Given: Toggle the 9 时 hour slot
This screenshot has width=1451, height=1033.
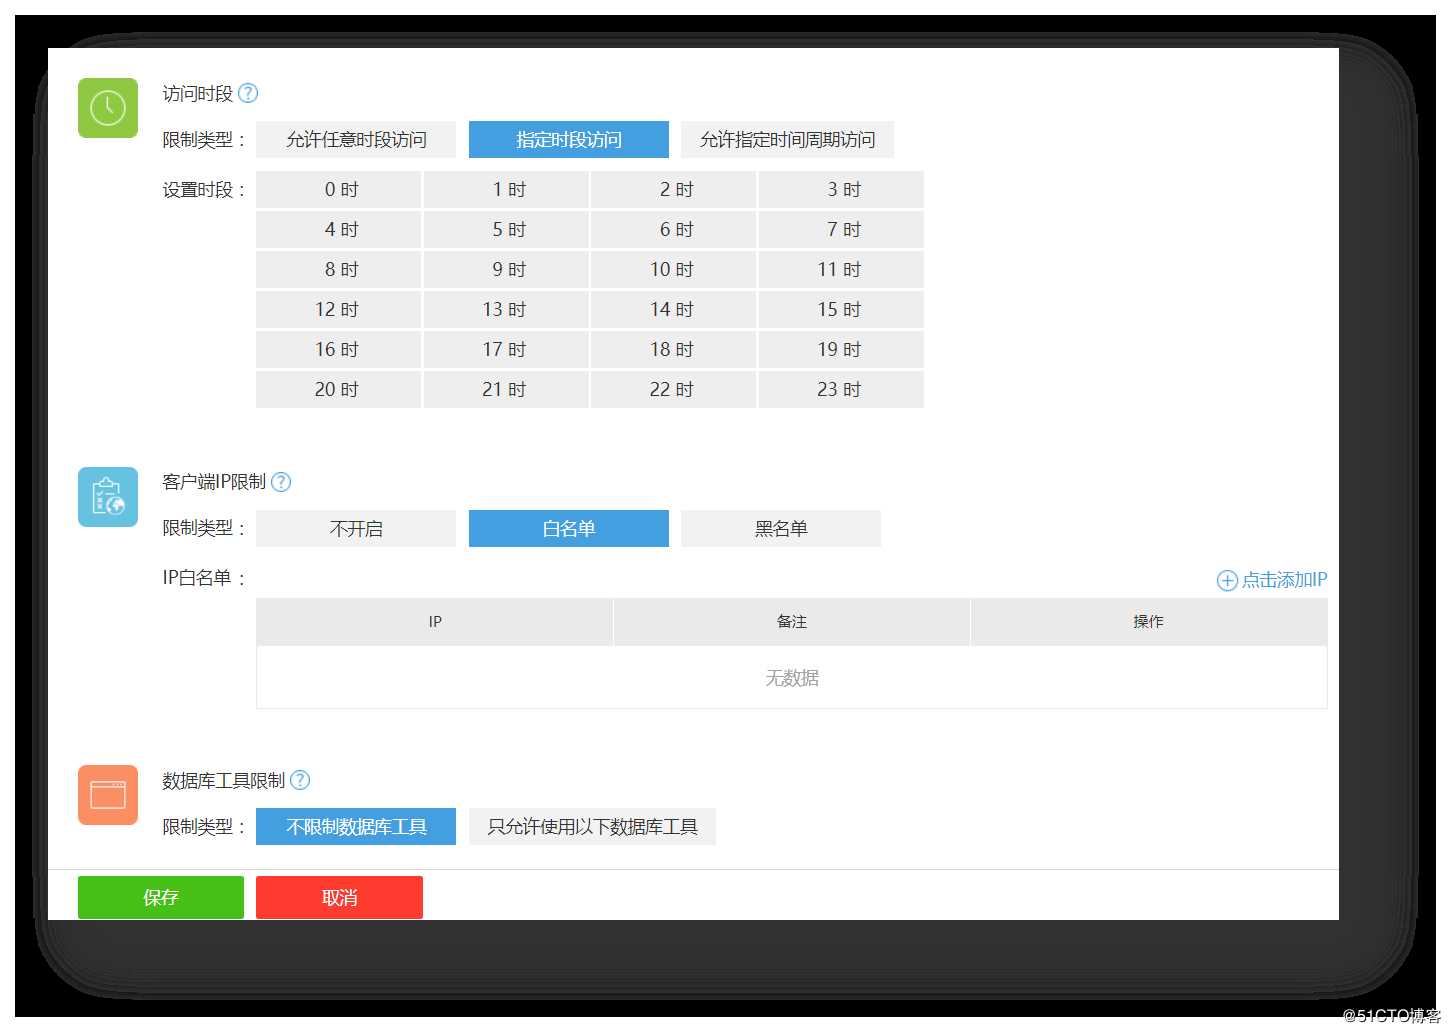Looking at the screenshot, I should point(506,270).
